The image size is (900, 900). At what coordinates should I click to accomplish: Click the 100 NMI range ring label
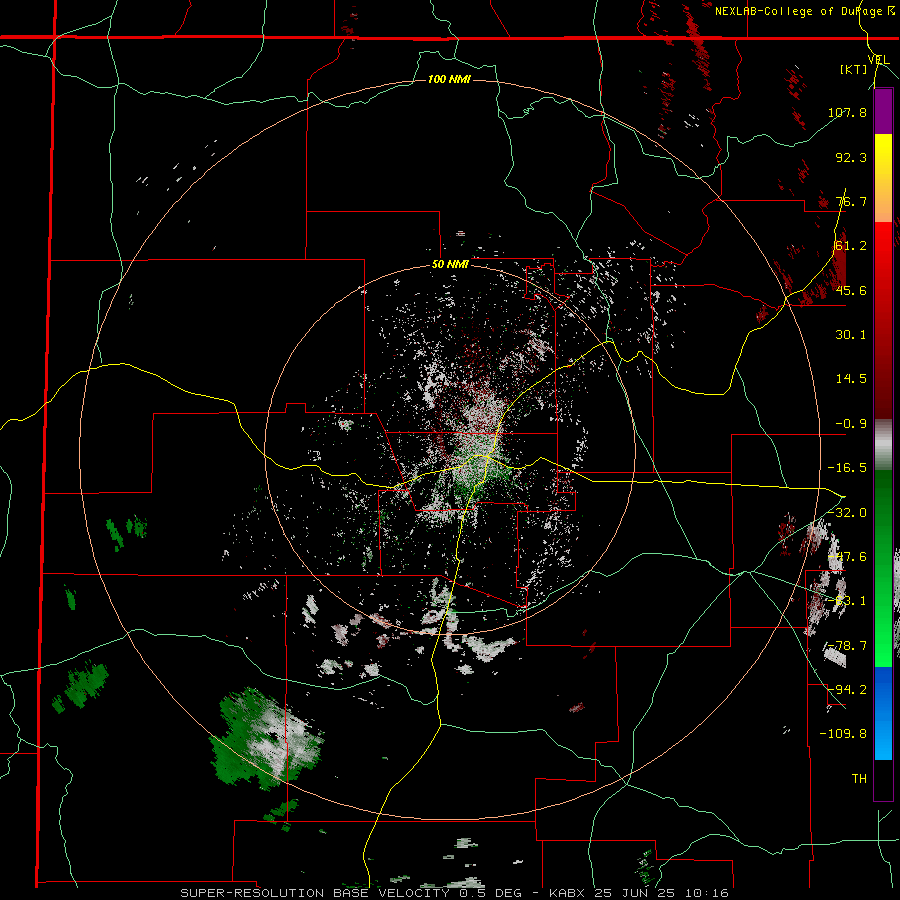(449, 79)
